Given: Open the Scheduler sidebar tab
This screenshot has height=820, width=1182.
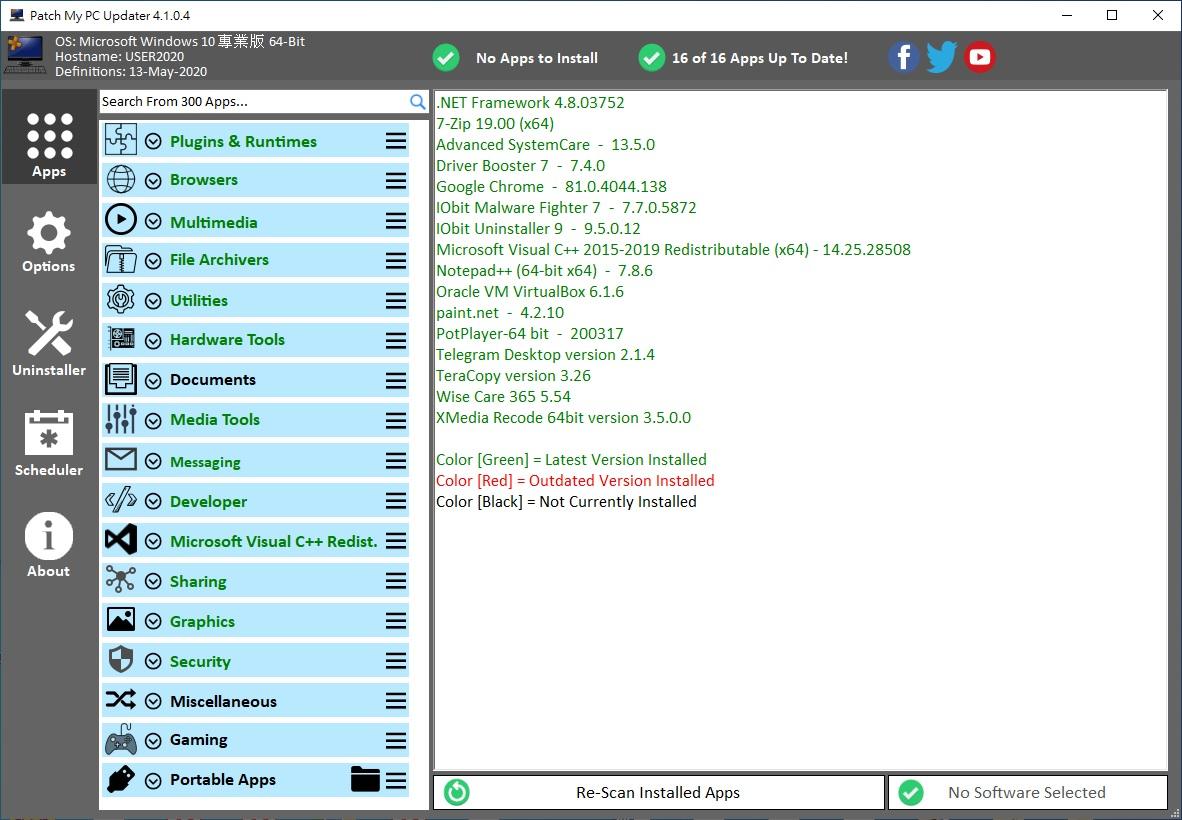Looking at the screenshot, I should coord(49,442).
